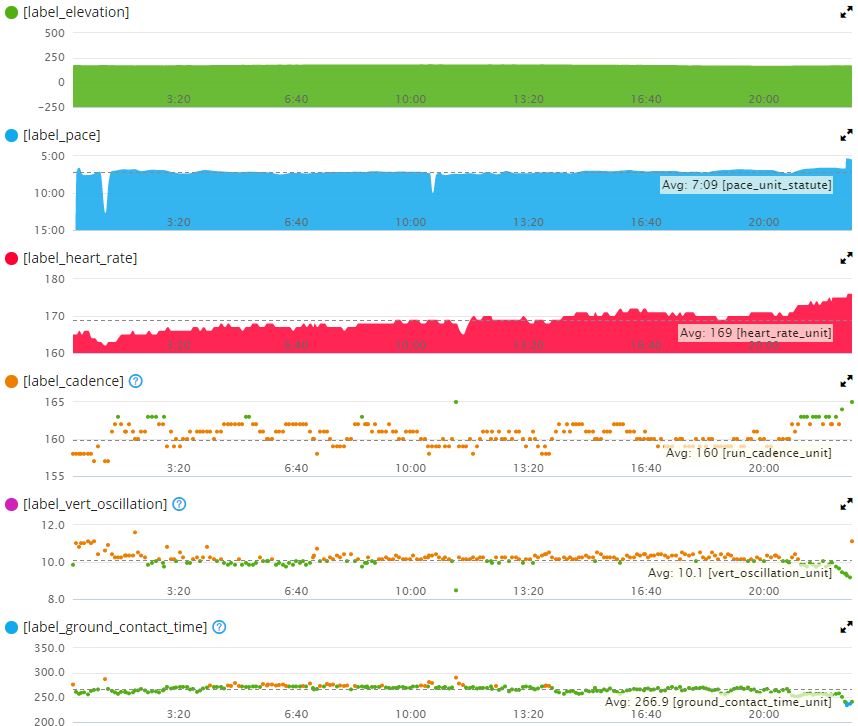The width and height of the screenshot is (858, 726).
Task: Open help for ground contact time
Action: click(219, 627)
